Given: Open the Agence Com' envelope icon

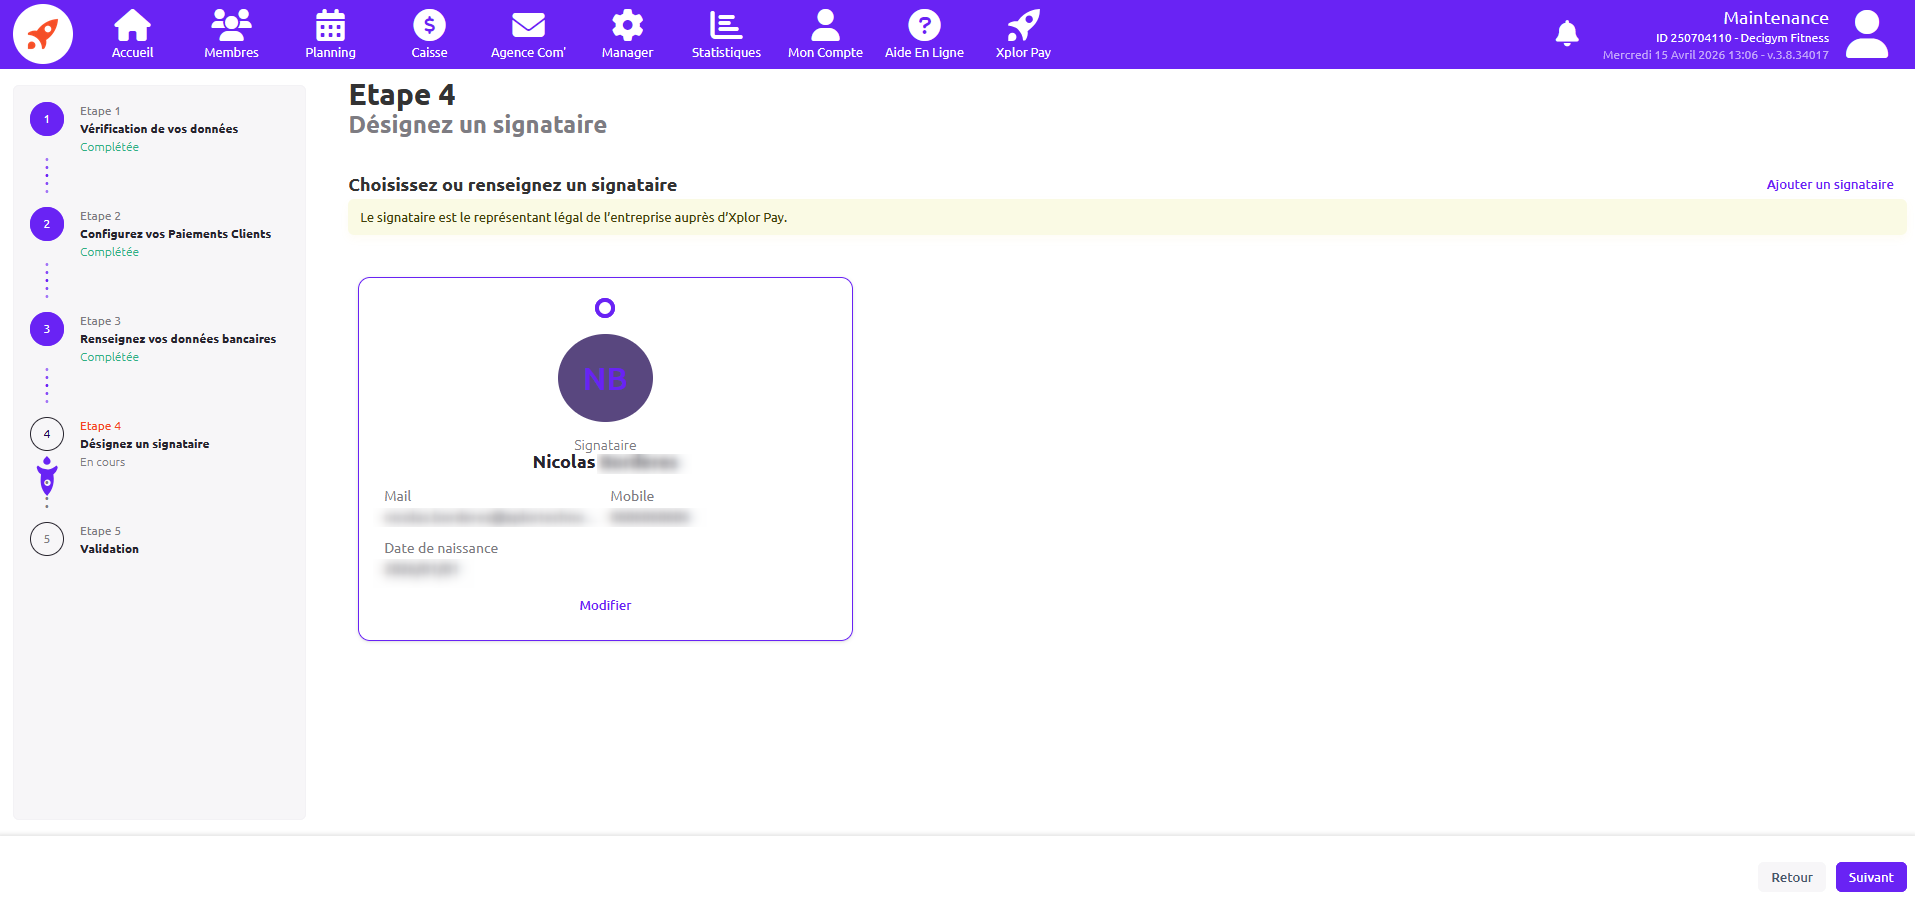Looking at the screenshot, I should tap(528, 25).
